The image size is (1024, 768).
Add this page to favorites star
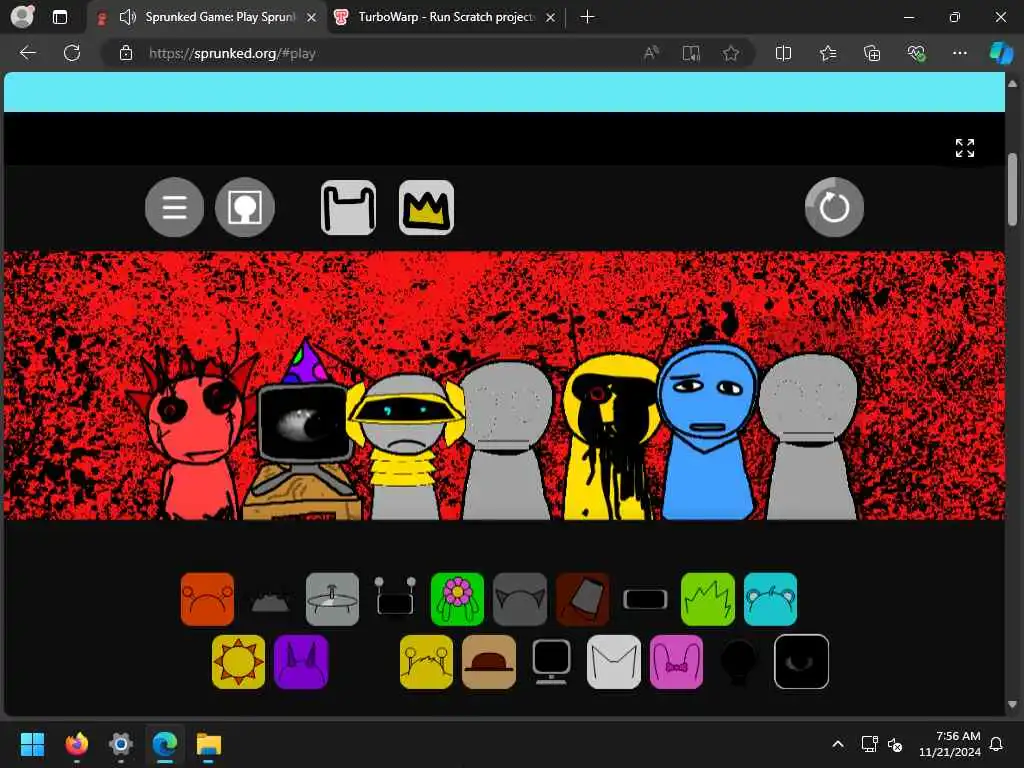click(x=731, y=53)
